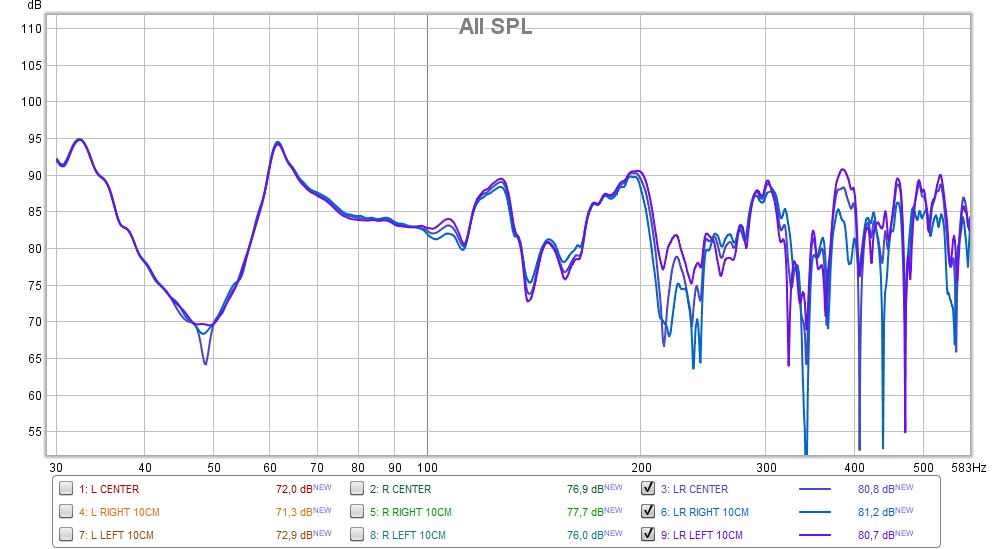Click the LR CENTER line color sample
The image size is (993, 549).
coord(815,490)
